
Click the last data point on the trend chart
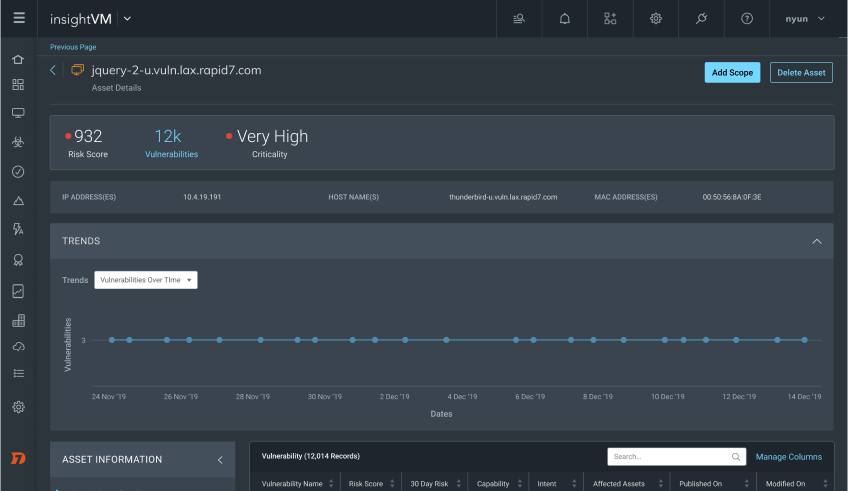click(x=805, y=340)
